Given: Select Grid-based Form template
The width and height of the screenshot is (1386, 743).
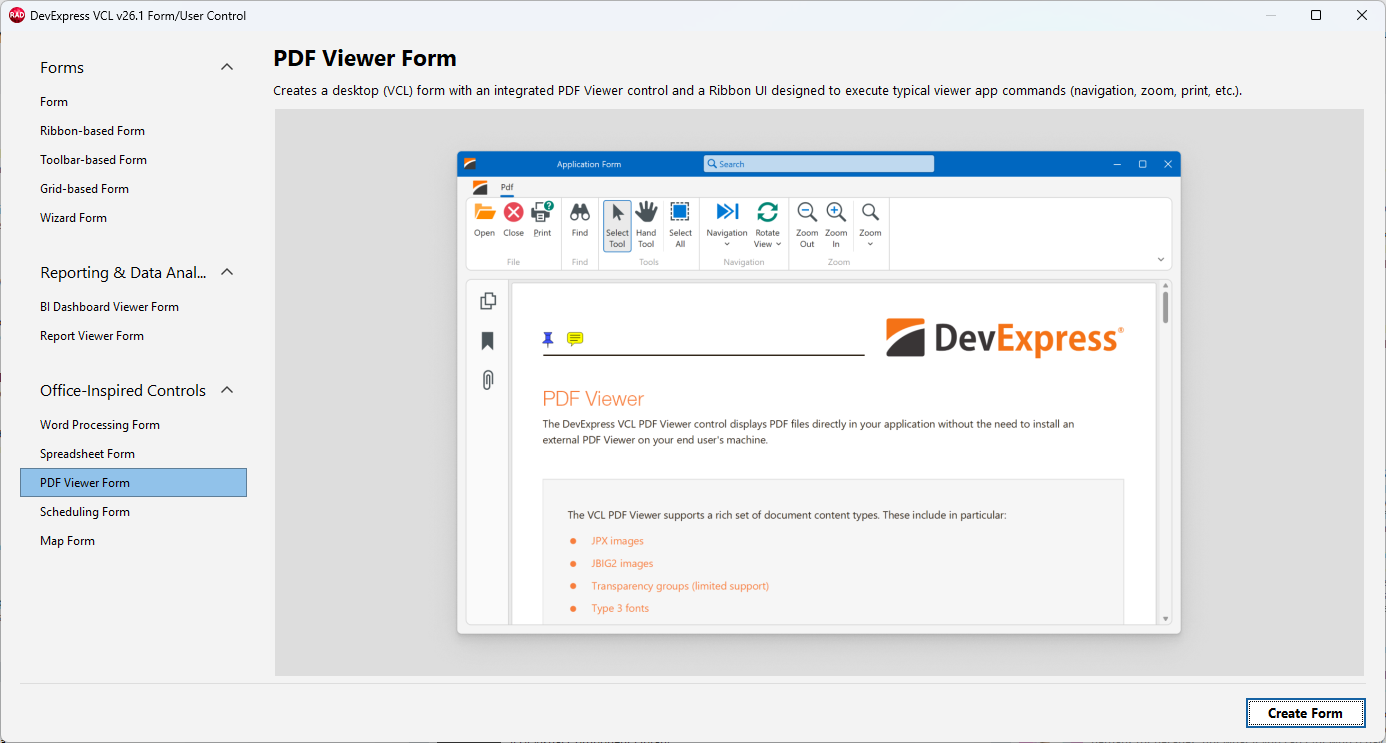Looking at the screenshot, I should [133, 189].
